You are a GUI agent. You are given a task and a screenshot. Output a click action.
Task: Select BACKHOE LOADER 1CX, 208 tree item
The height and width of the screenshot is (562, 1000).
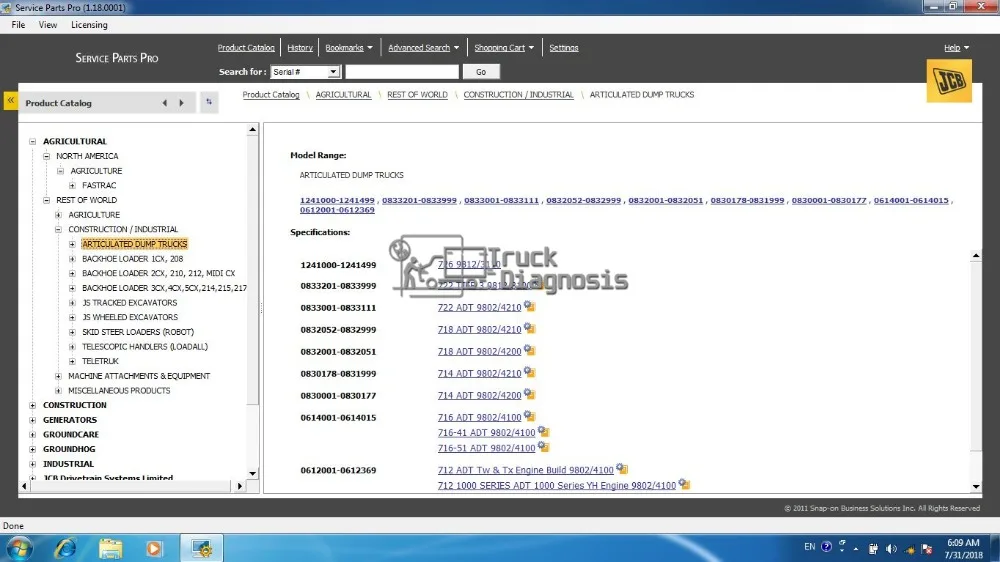coord(133,259)
